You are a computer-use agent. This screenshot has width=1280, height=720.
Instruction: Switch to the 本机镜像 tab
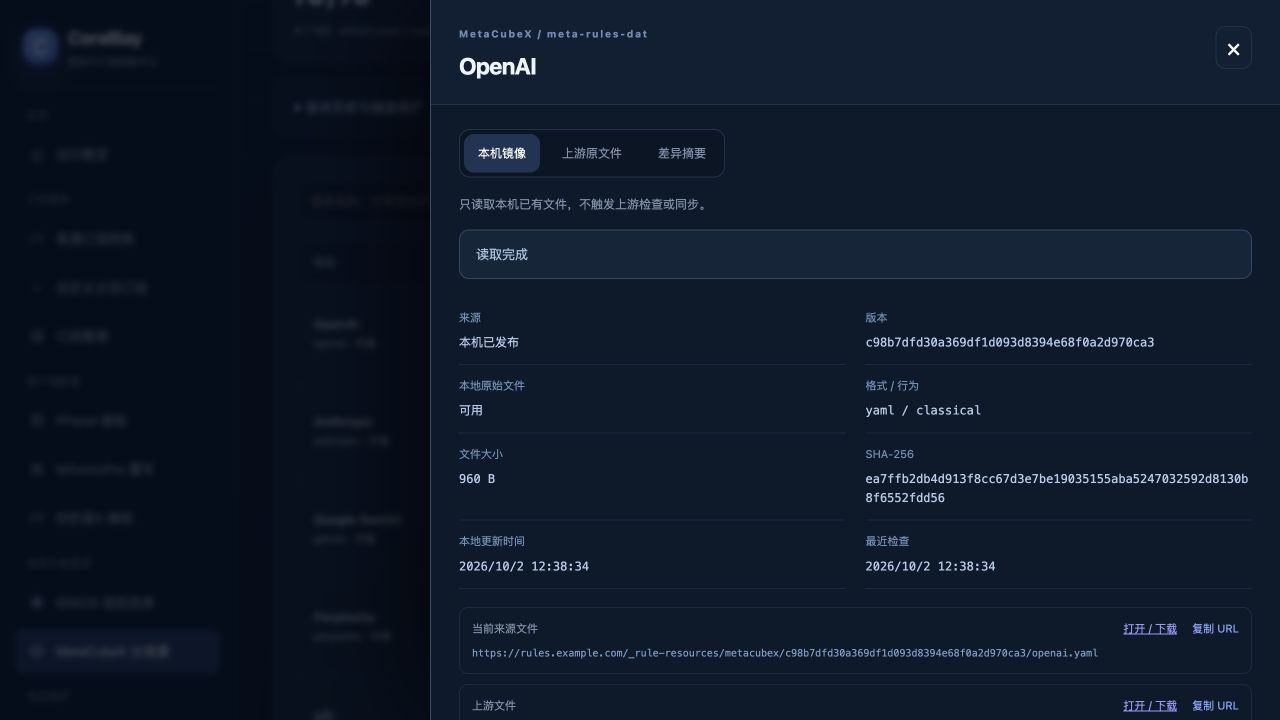coord(502,153)
